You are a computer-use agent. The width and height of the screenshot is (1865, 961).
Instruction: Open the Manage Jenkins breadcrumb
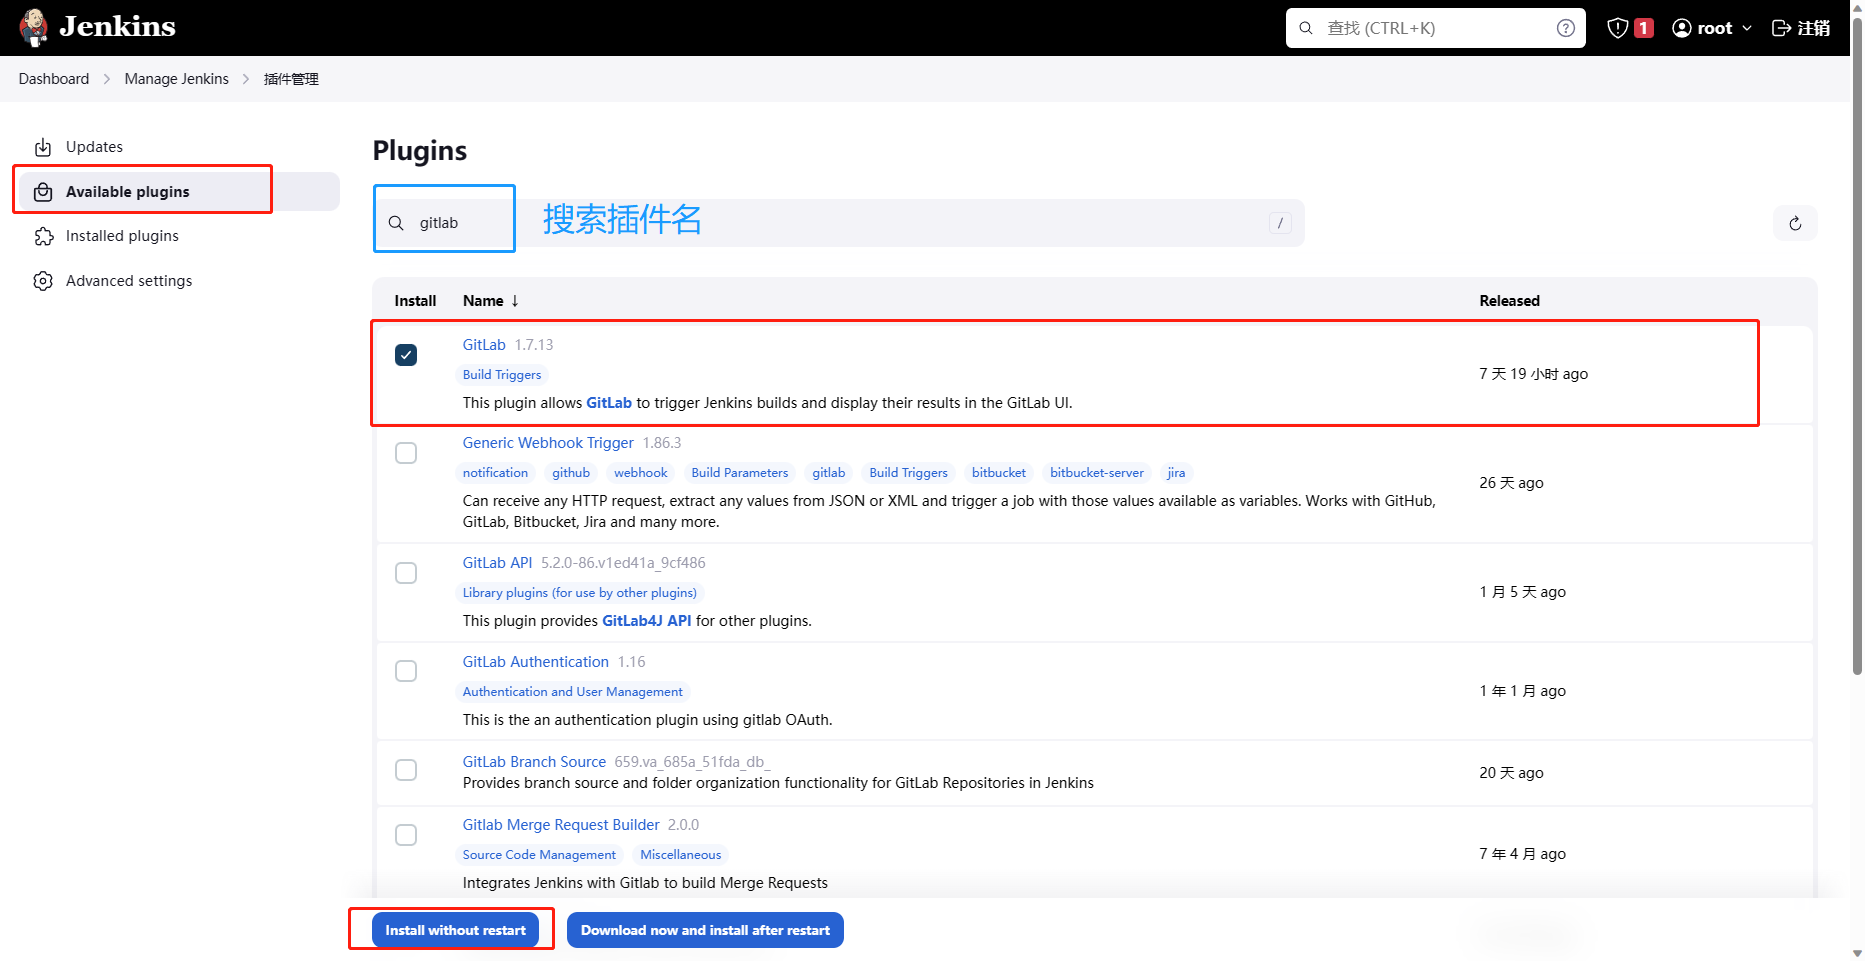[177, 79]
